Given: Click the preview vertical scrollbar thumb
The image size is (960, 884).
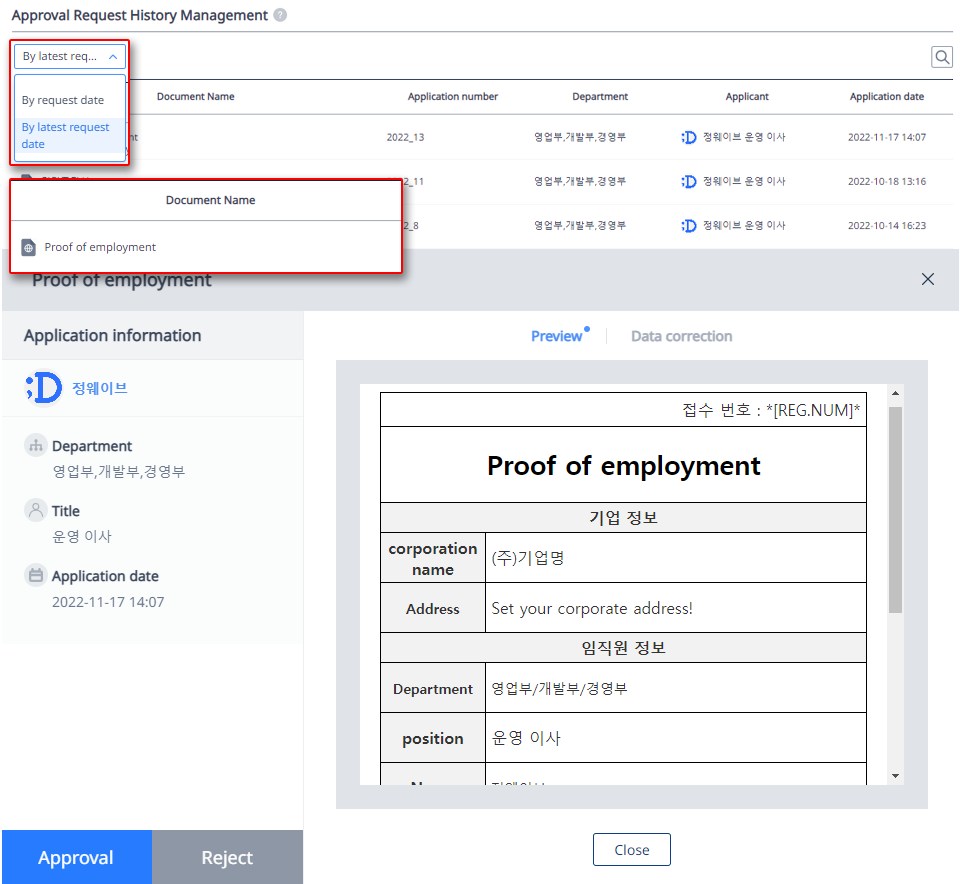Looking at the screenshot, I should pyautogui.click(x=895, y=509).
